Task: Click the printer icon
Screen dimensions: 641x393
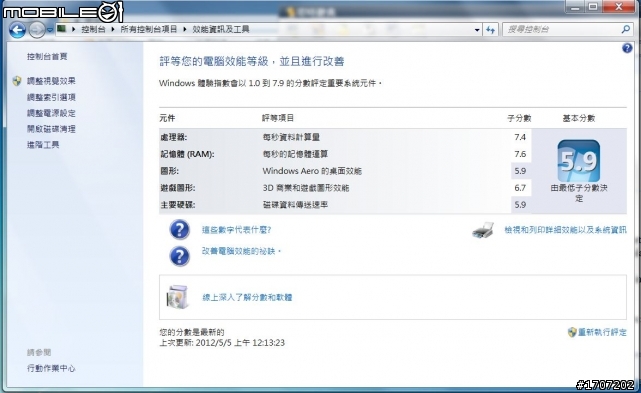Action: (483, 230)
